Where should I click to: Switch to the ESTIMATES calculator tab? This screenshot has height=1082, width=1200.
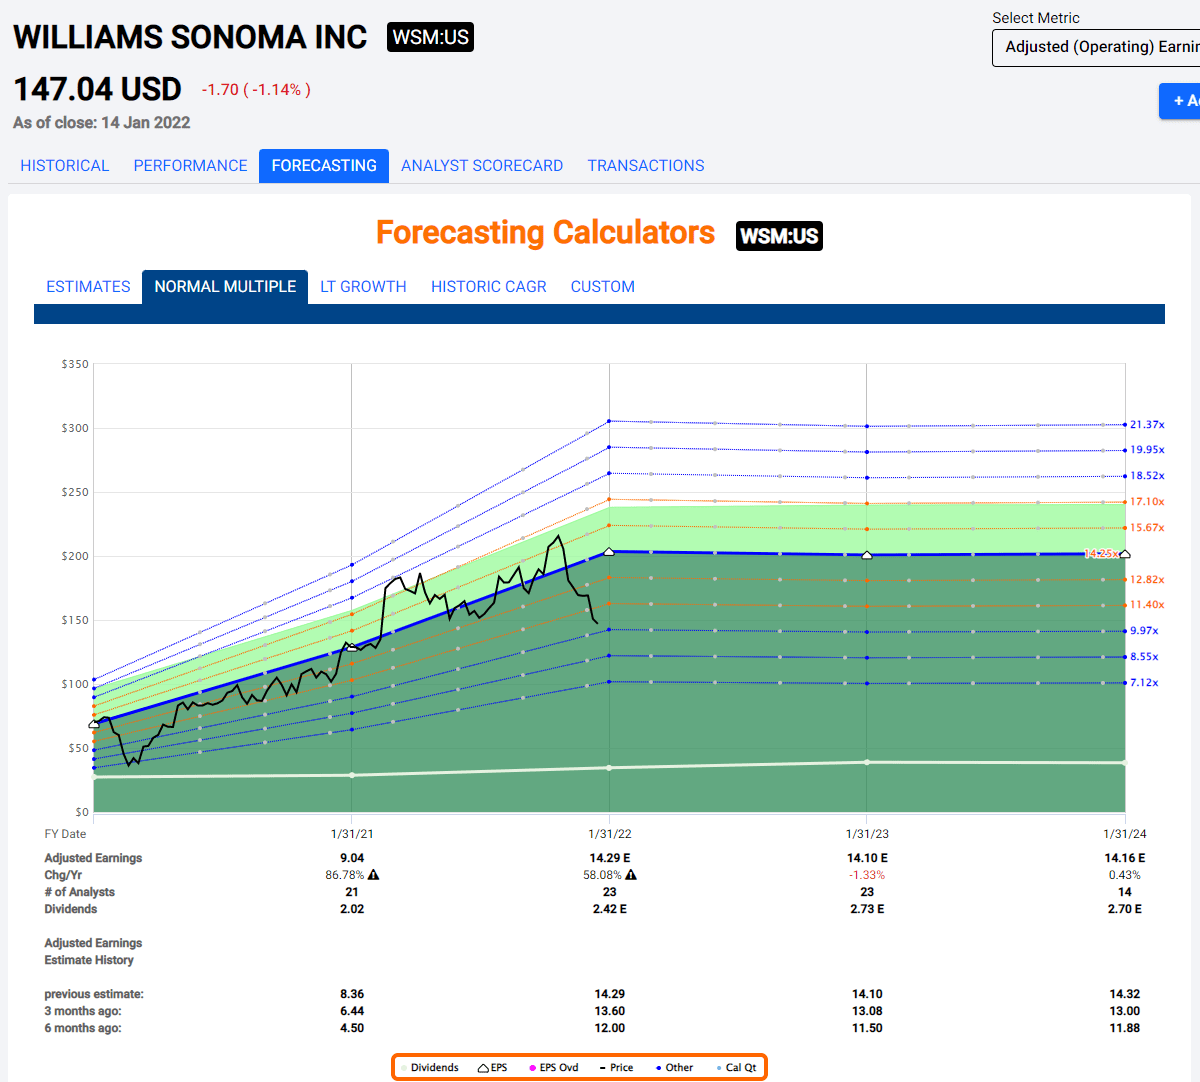pyautogui.click(x=88, y=287)
